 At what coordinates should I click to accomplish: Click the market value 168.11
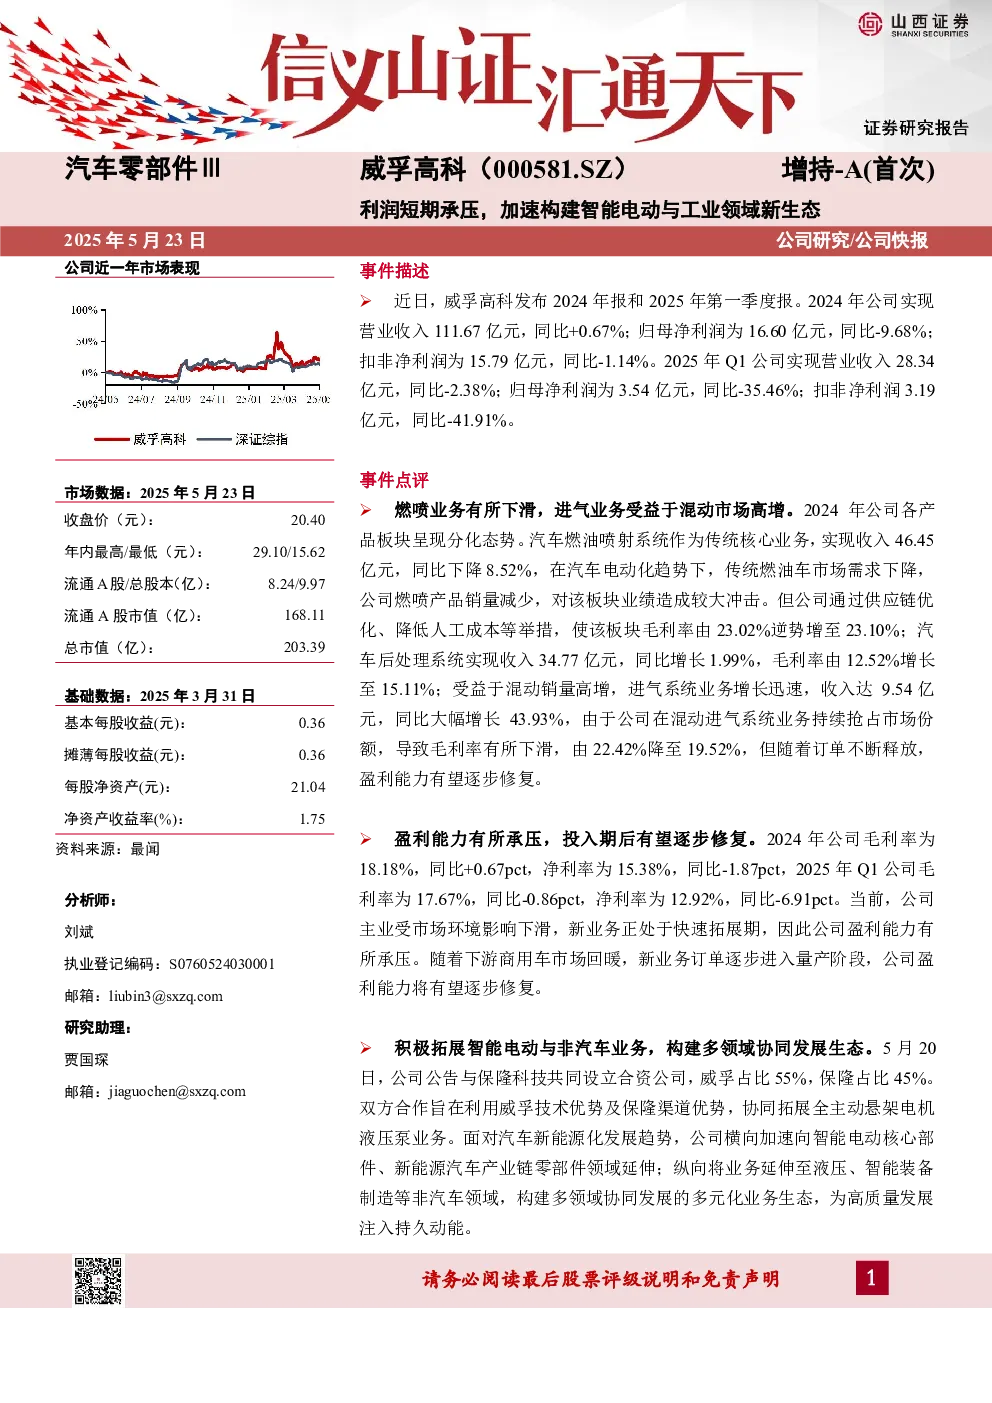click(x=305, y=615)
